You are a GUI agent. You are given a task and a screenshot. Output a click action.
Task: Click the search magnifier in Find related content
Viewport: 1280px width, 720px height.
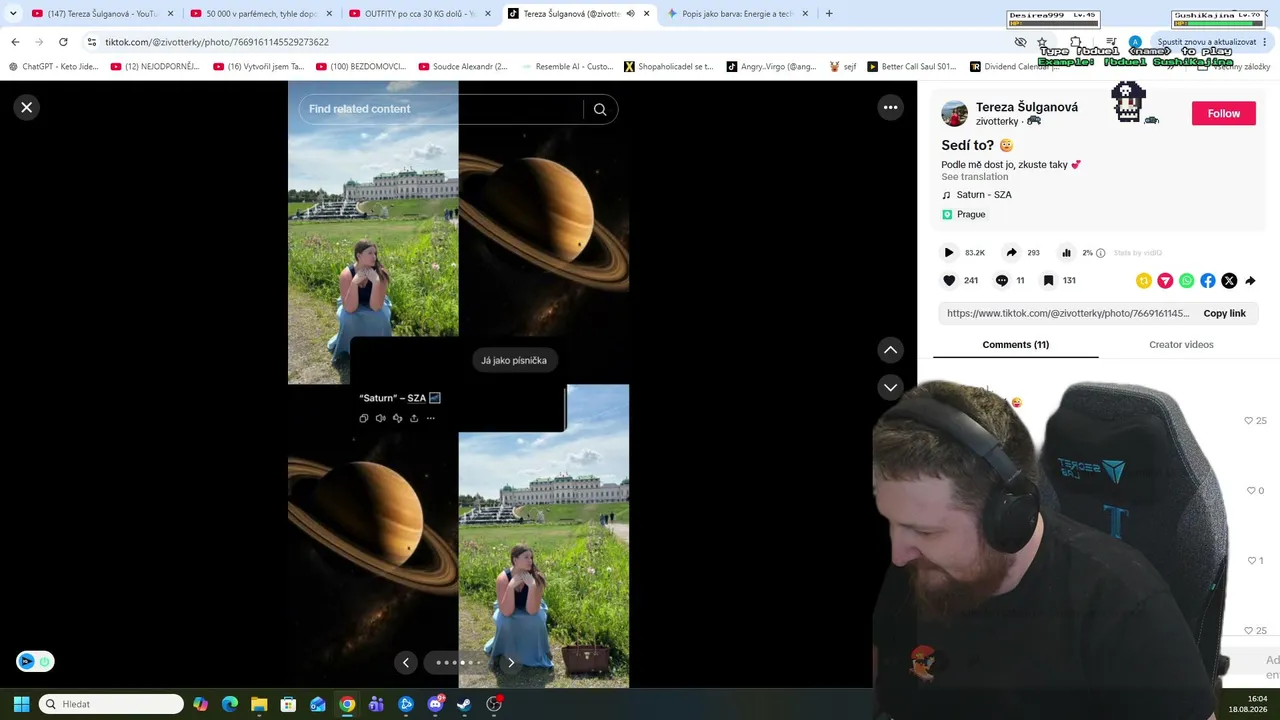pos(600,109)
